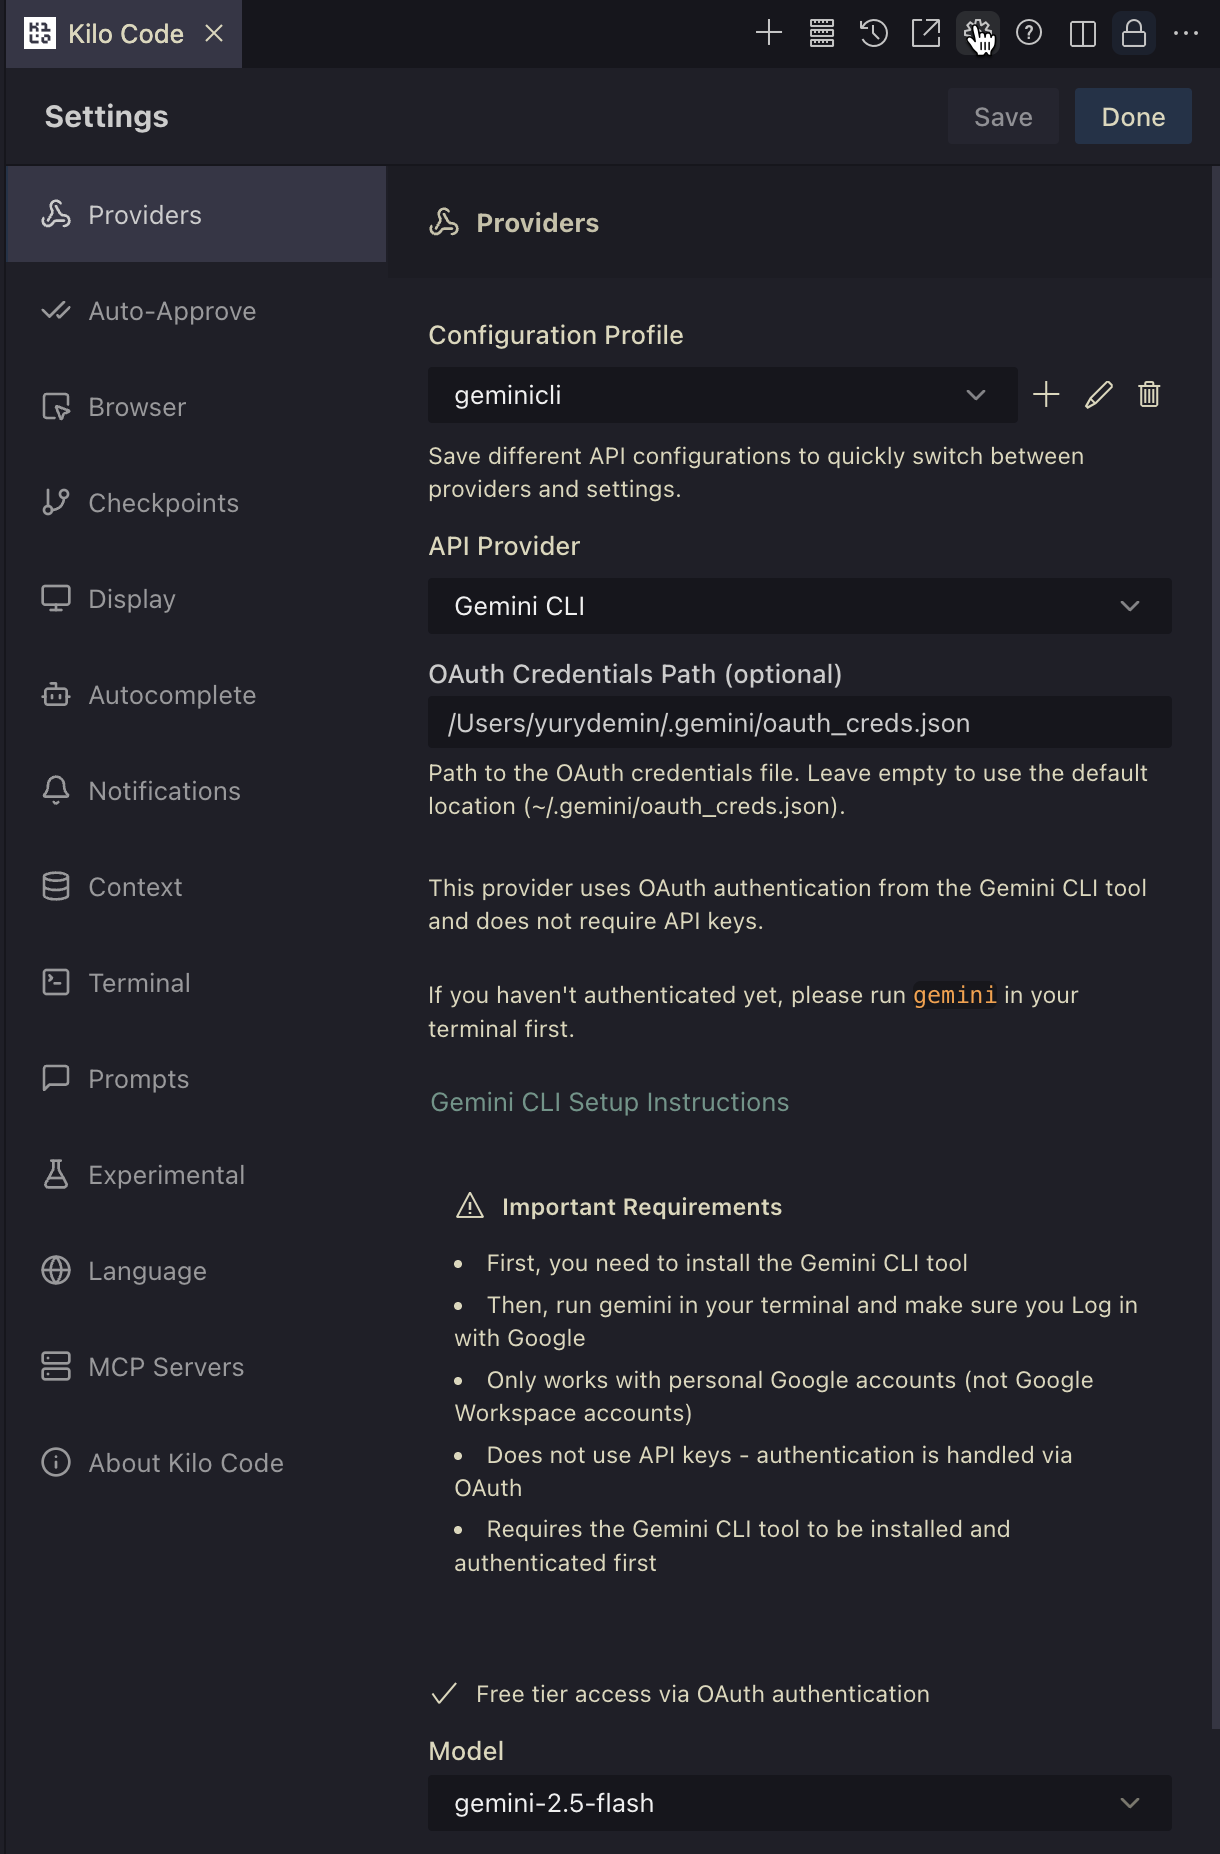Image resolution: width=1220 pixels, height=1854 pixels.
Task: Open Gemini CLI Setup Instructions link
Action: (609, 1102)
